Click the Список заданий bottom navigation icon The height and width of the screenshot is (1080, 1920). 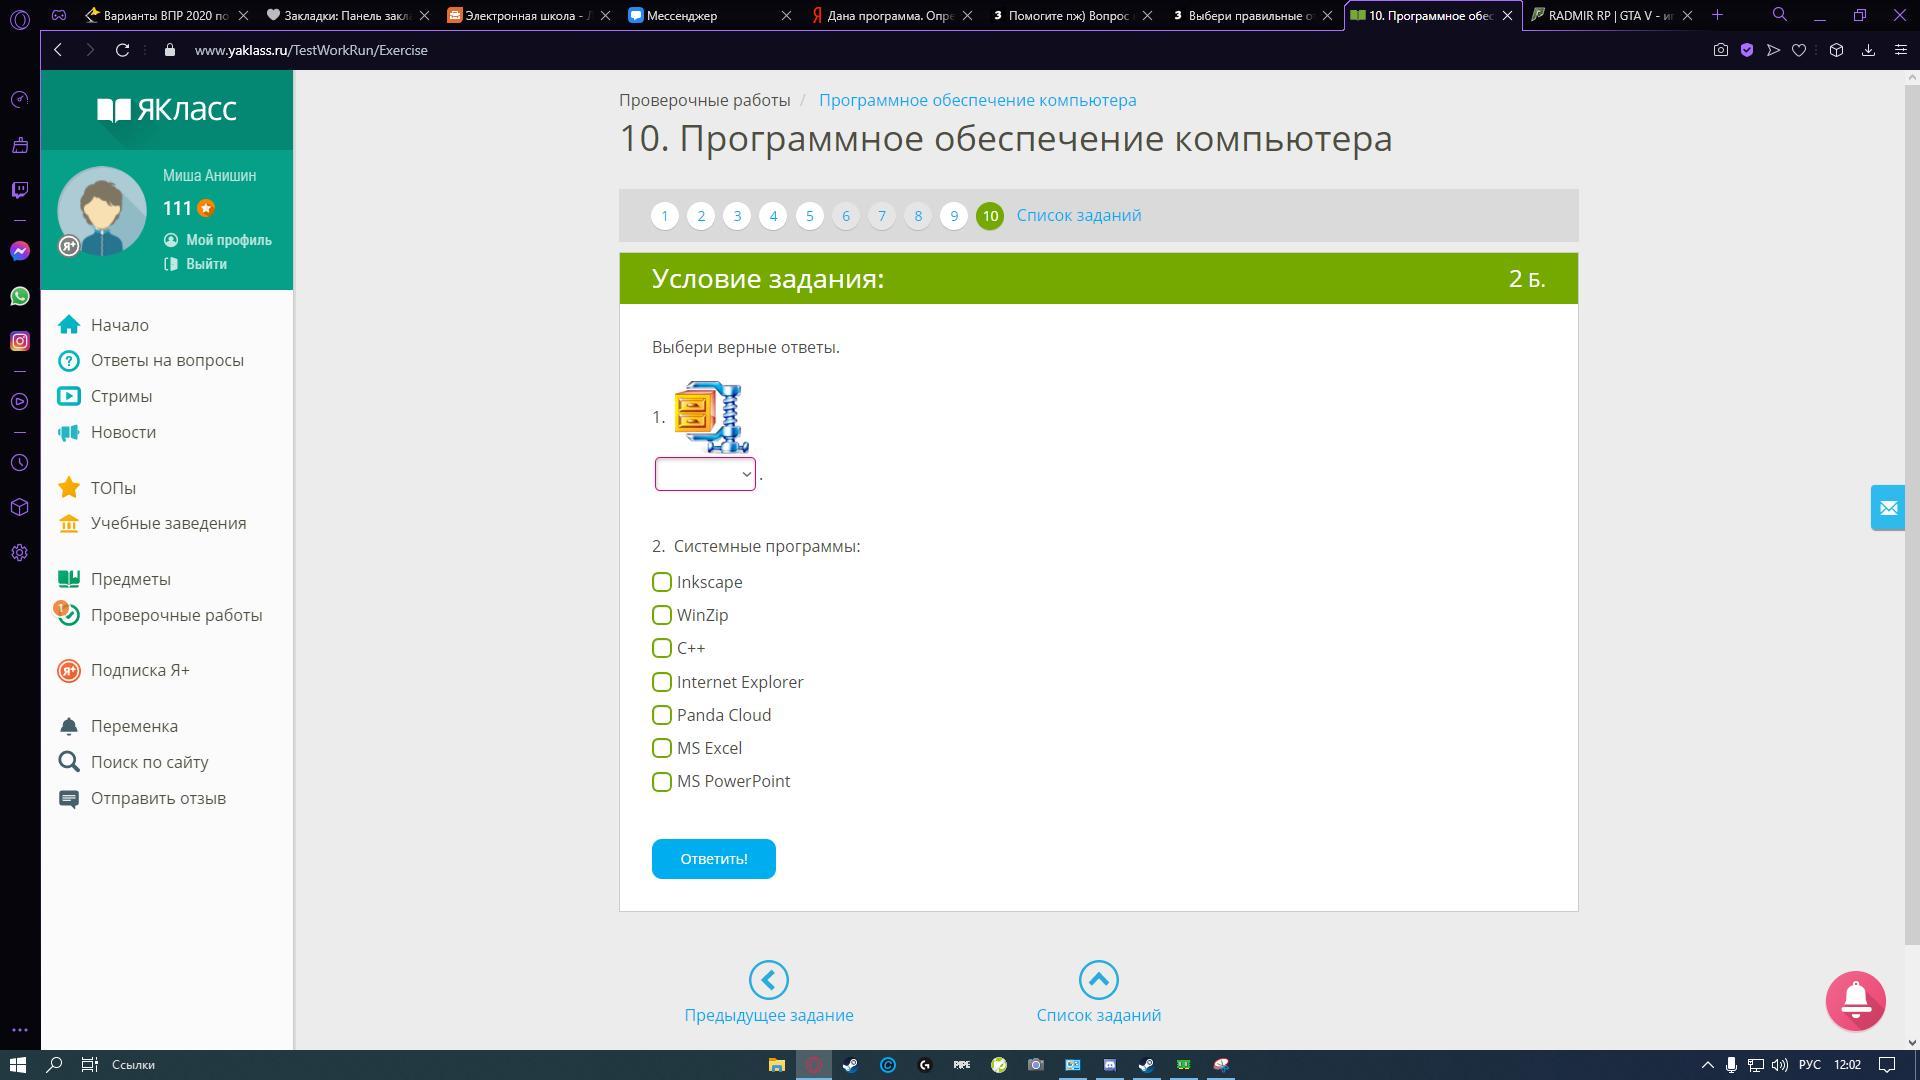(x=1098, y=978)
